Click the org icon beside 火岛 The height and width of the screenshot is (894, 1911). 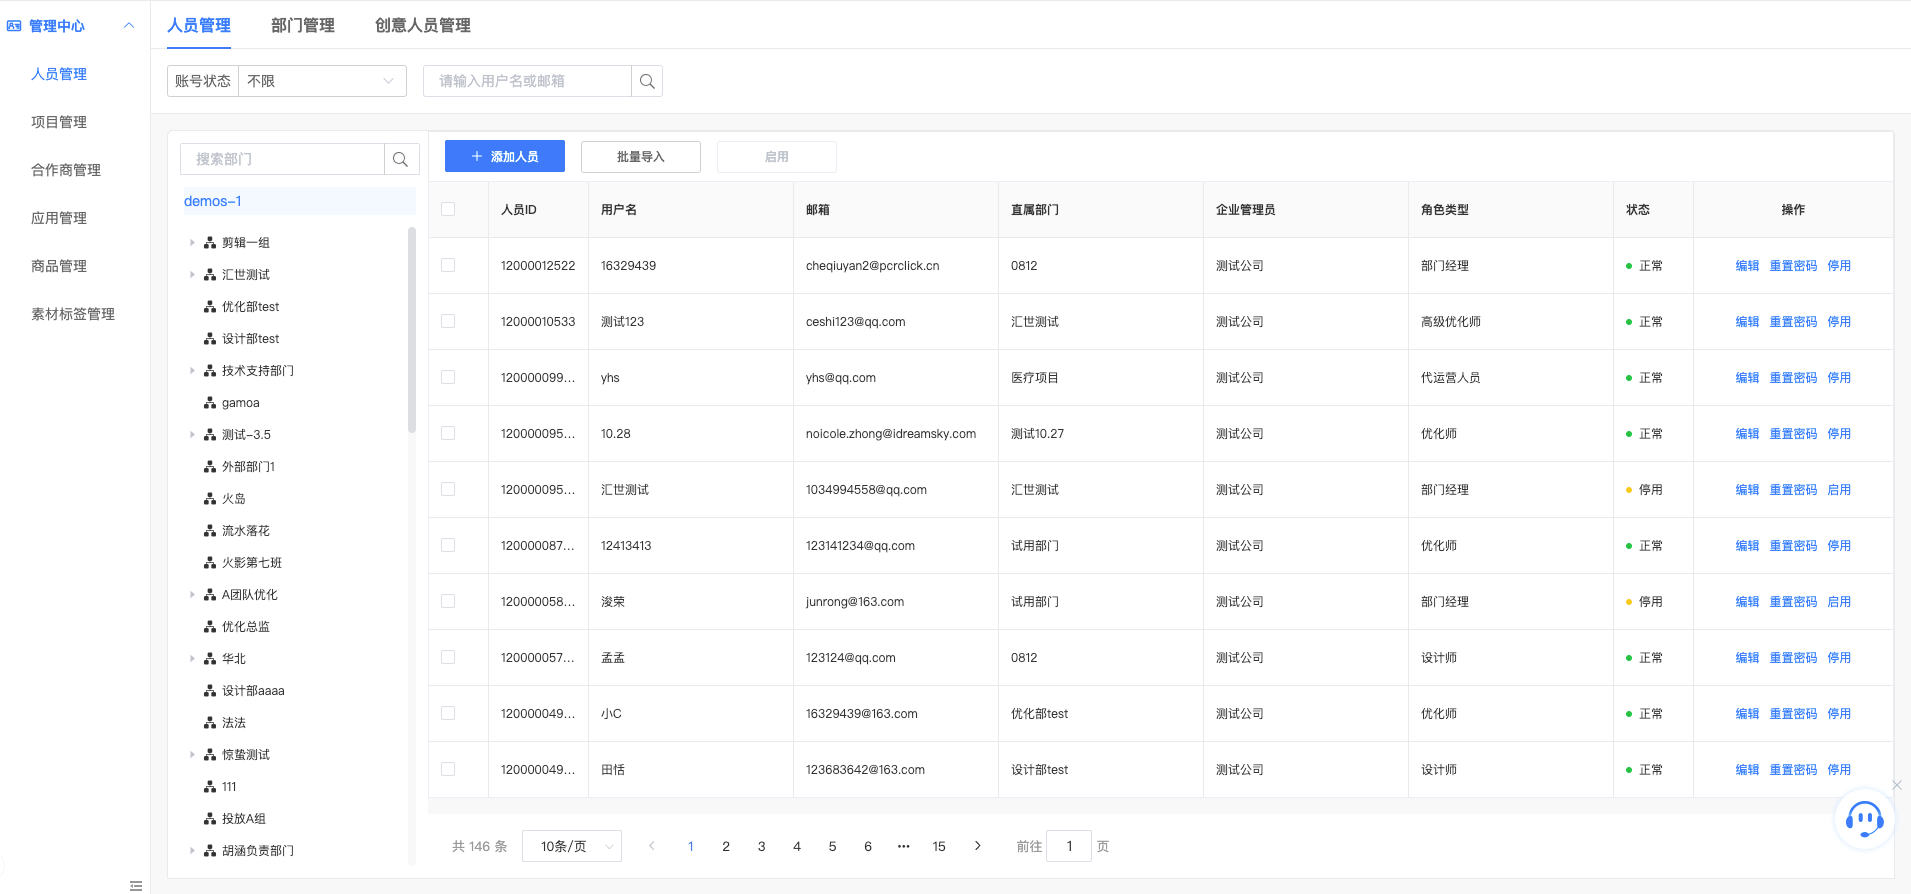point(210,499)
